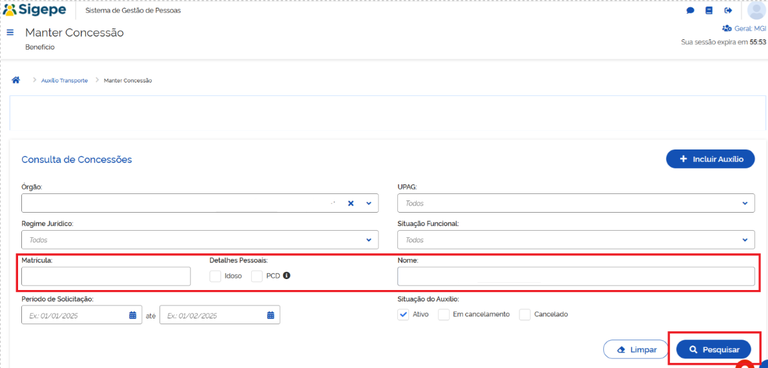Image resolution: width=768 pixels, height=368 pixels.
Task: Uncheck the Ativo checkbox
Action: [x=403, y=314]
